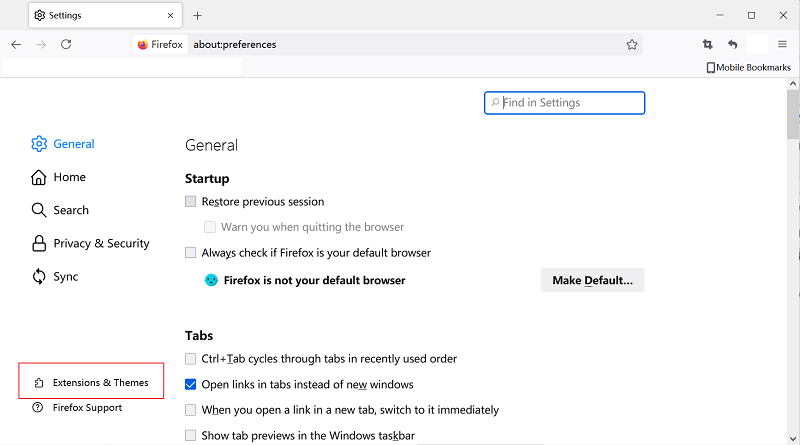This screenshot has width=800, height=445.
Task: Enable Show tab previews in Windows taskbar
Action: coord(190,435)
